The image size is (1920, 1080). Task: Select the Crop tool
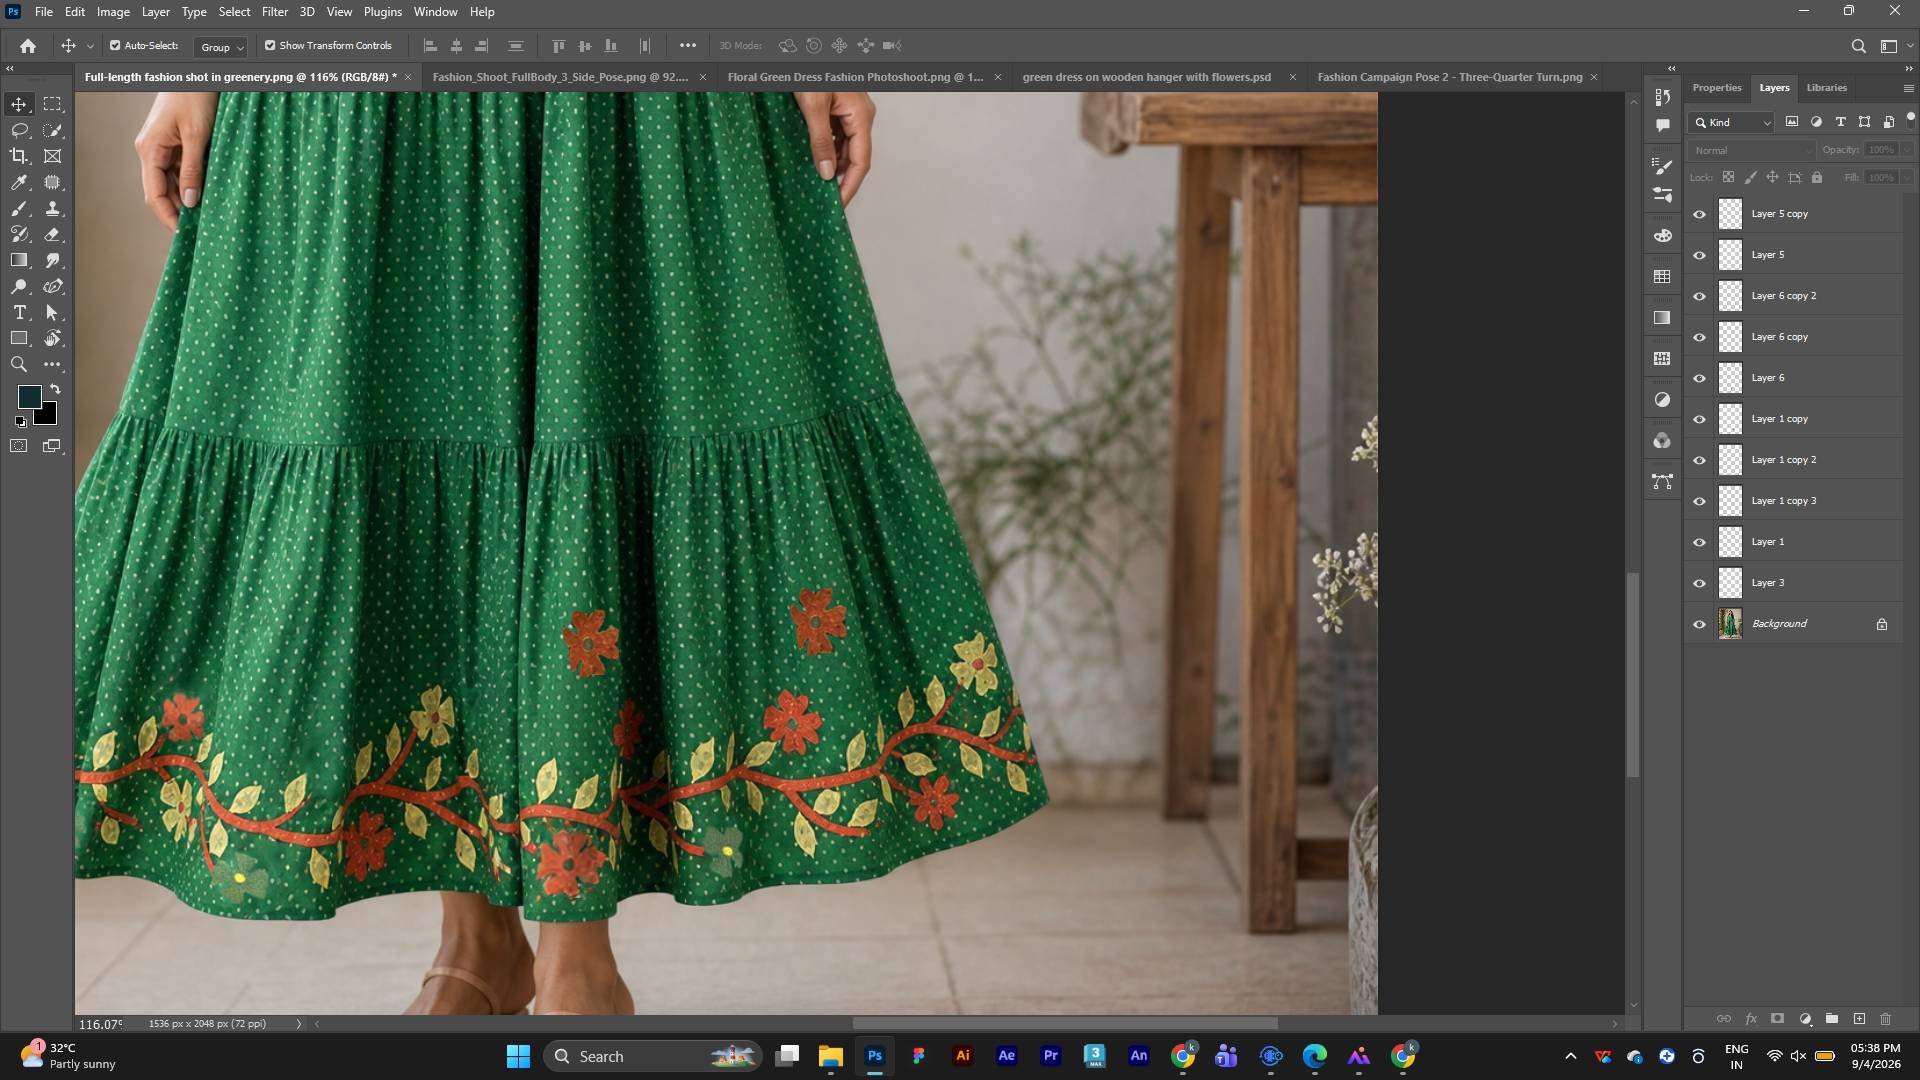click(x=19, y=156)
